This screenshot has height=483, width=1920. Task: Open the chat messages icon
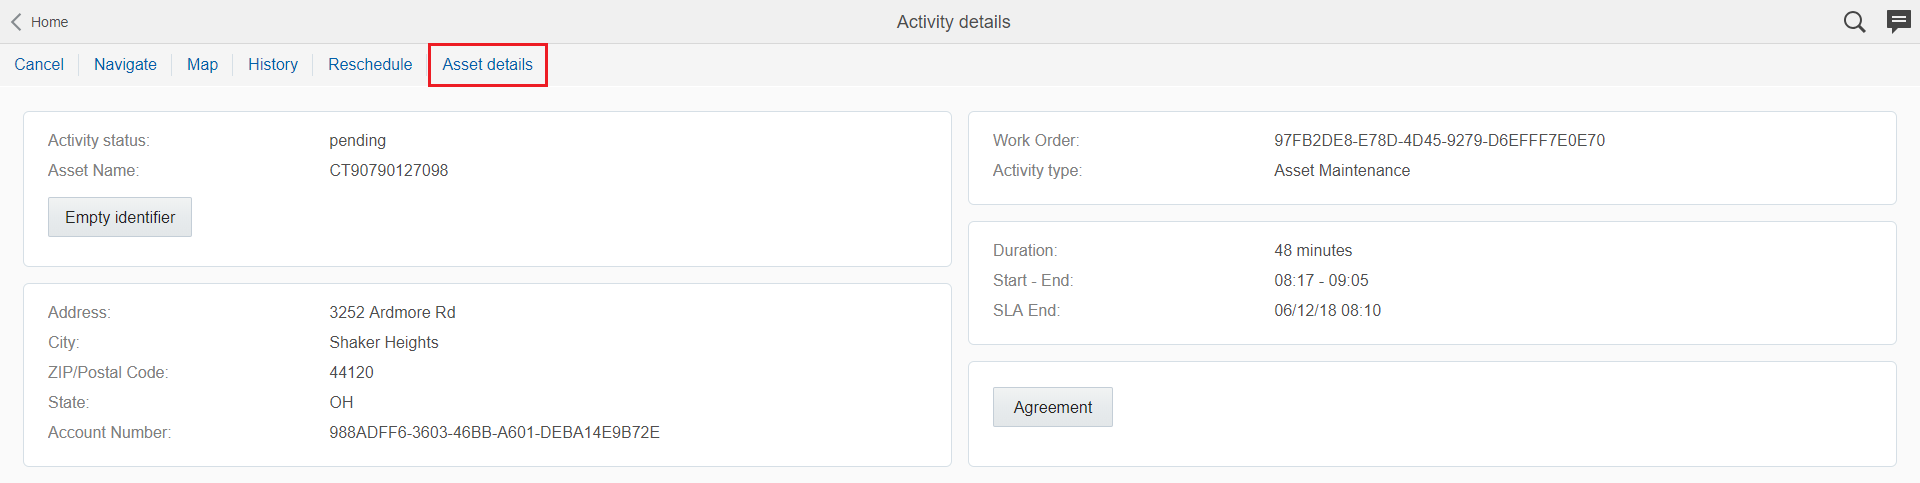click(1898, 21)
